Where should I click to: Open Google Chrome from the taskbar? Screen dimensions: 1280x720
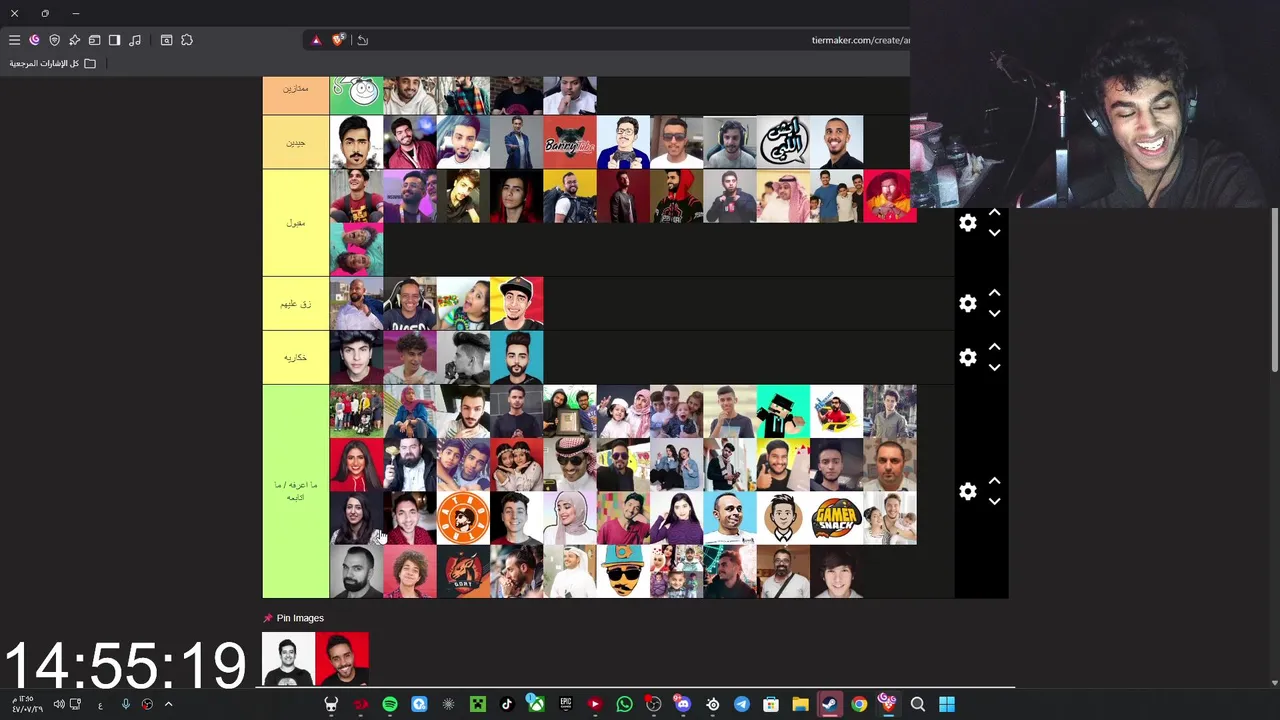[859, 704]
